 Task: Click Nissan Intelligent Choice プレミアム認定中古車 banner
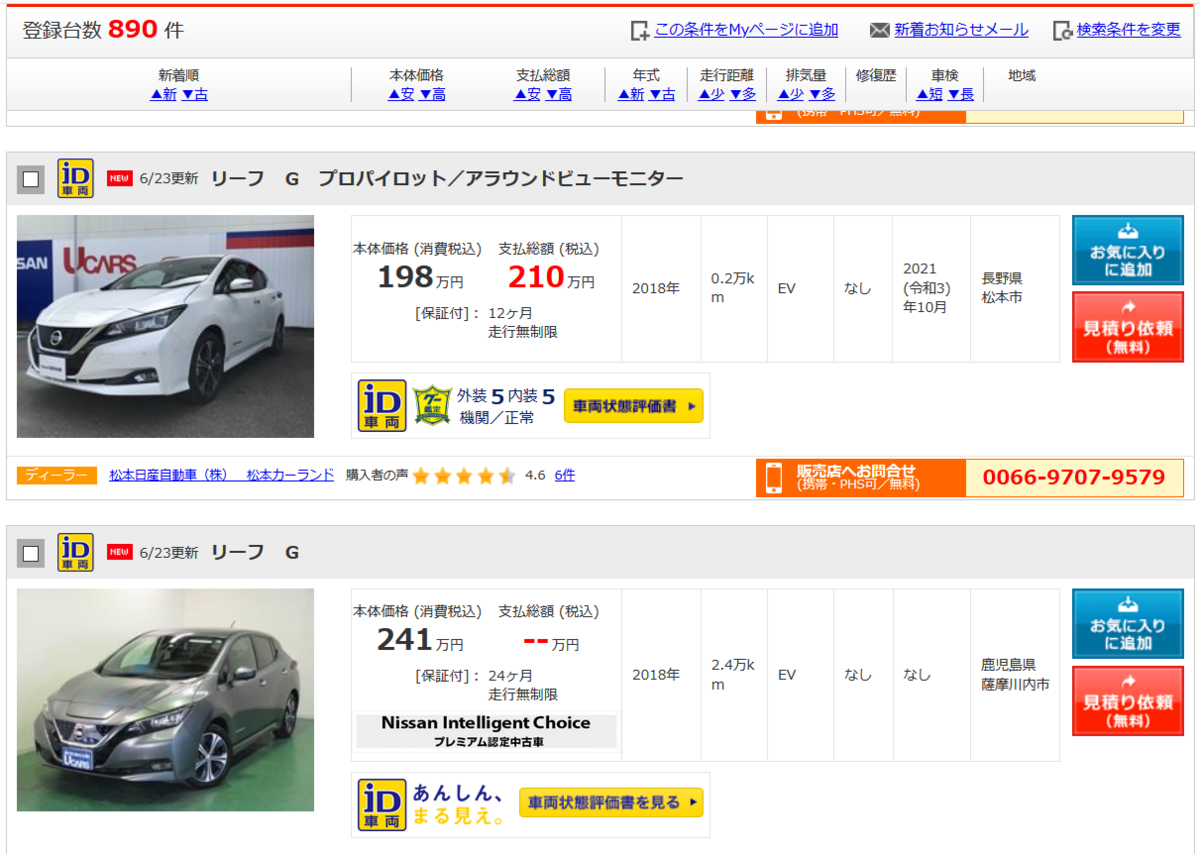486,732
